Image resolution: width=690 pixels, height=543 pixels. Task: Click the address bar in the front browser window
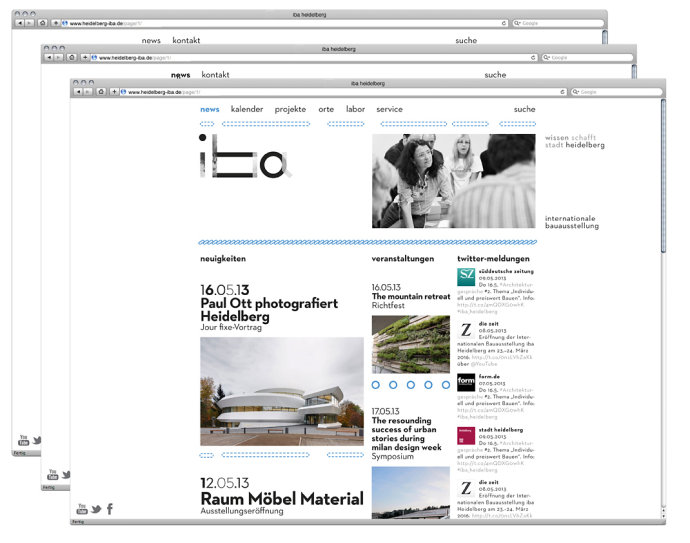[343, 92]
